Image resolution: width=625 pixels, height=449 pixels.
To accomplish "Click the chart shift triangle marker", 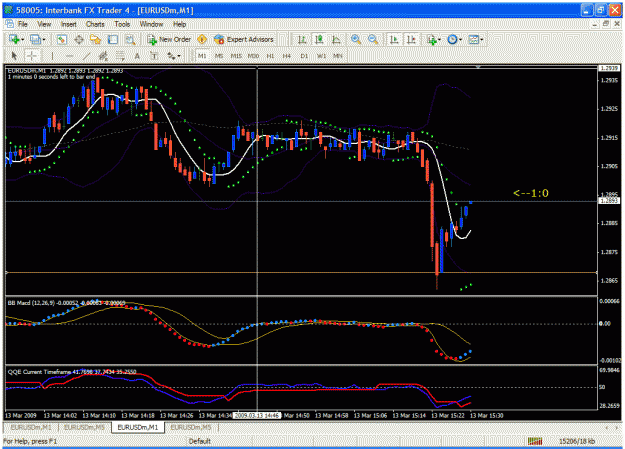I will (478, 67).
